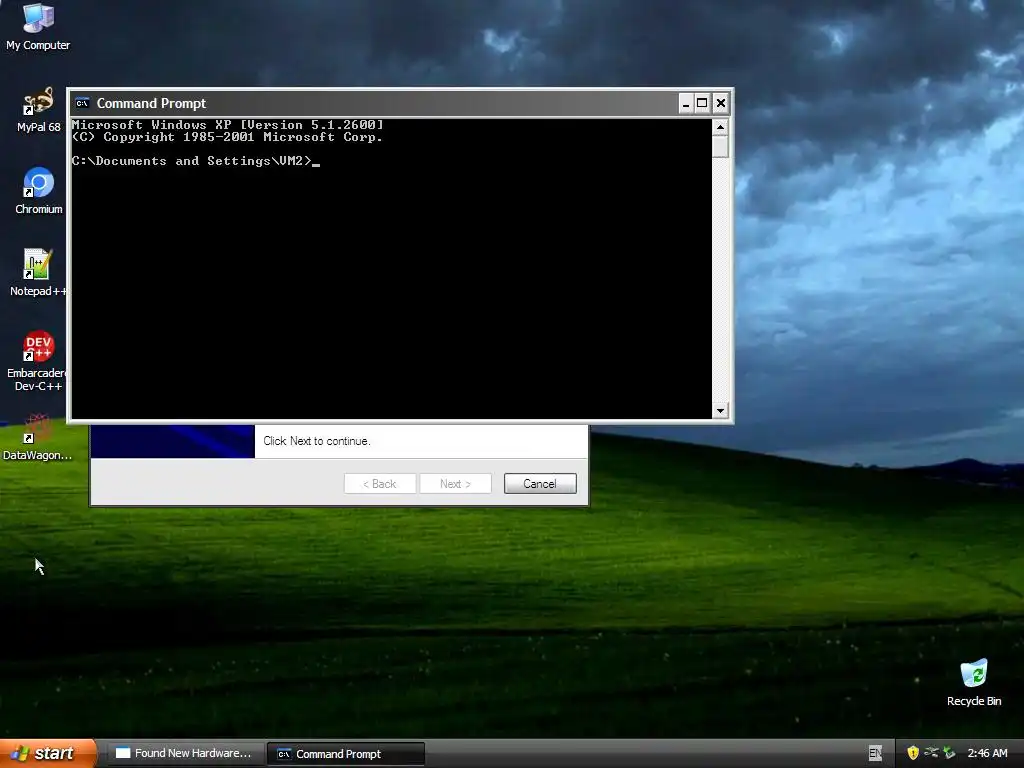Open the Recycle Bin

tap(974, 682)
